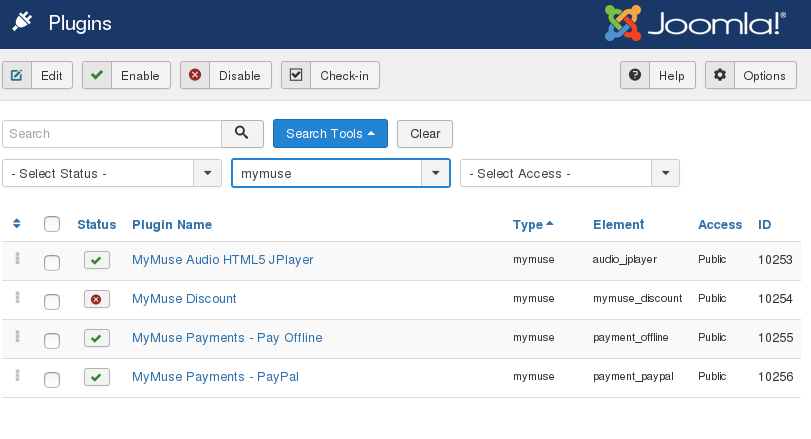811x439 pixels.
Task: Click the element value audio_jplayer
Action: pyautogui.click(x=625, y=259)
